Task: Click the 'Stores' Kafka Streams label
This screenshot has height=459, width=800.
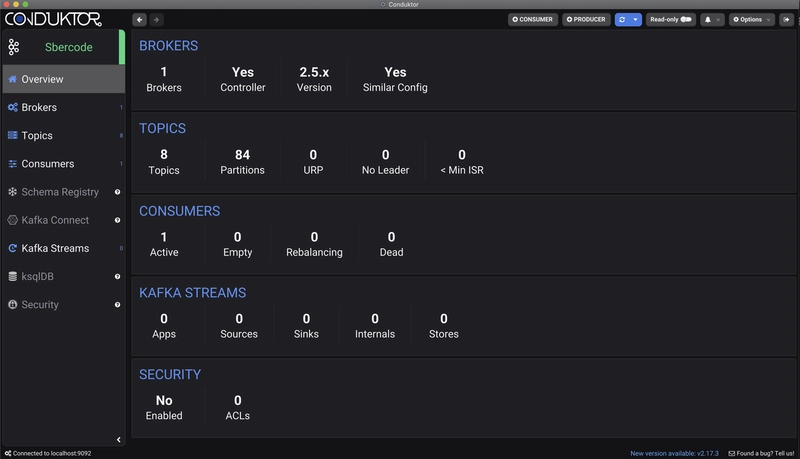Action: [x=443, y=334]
